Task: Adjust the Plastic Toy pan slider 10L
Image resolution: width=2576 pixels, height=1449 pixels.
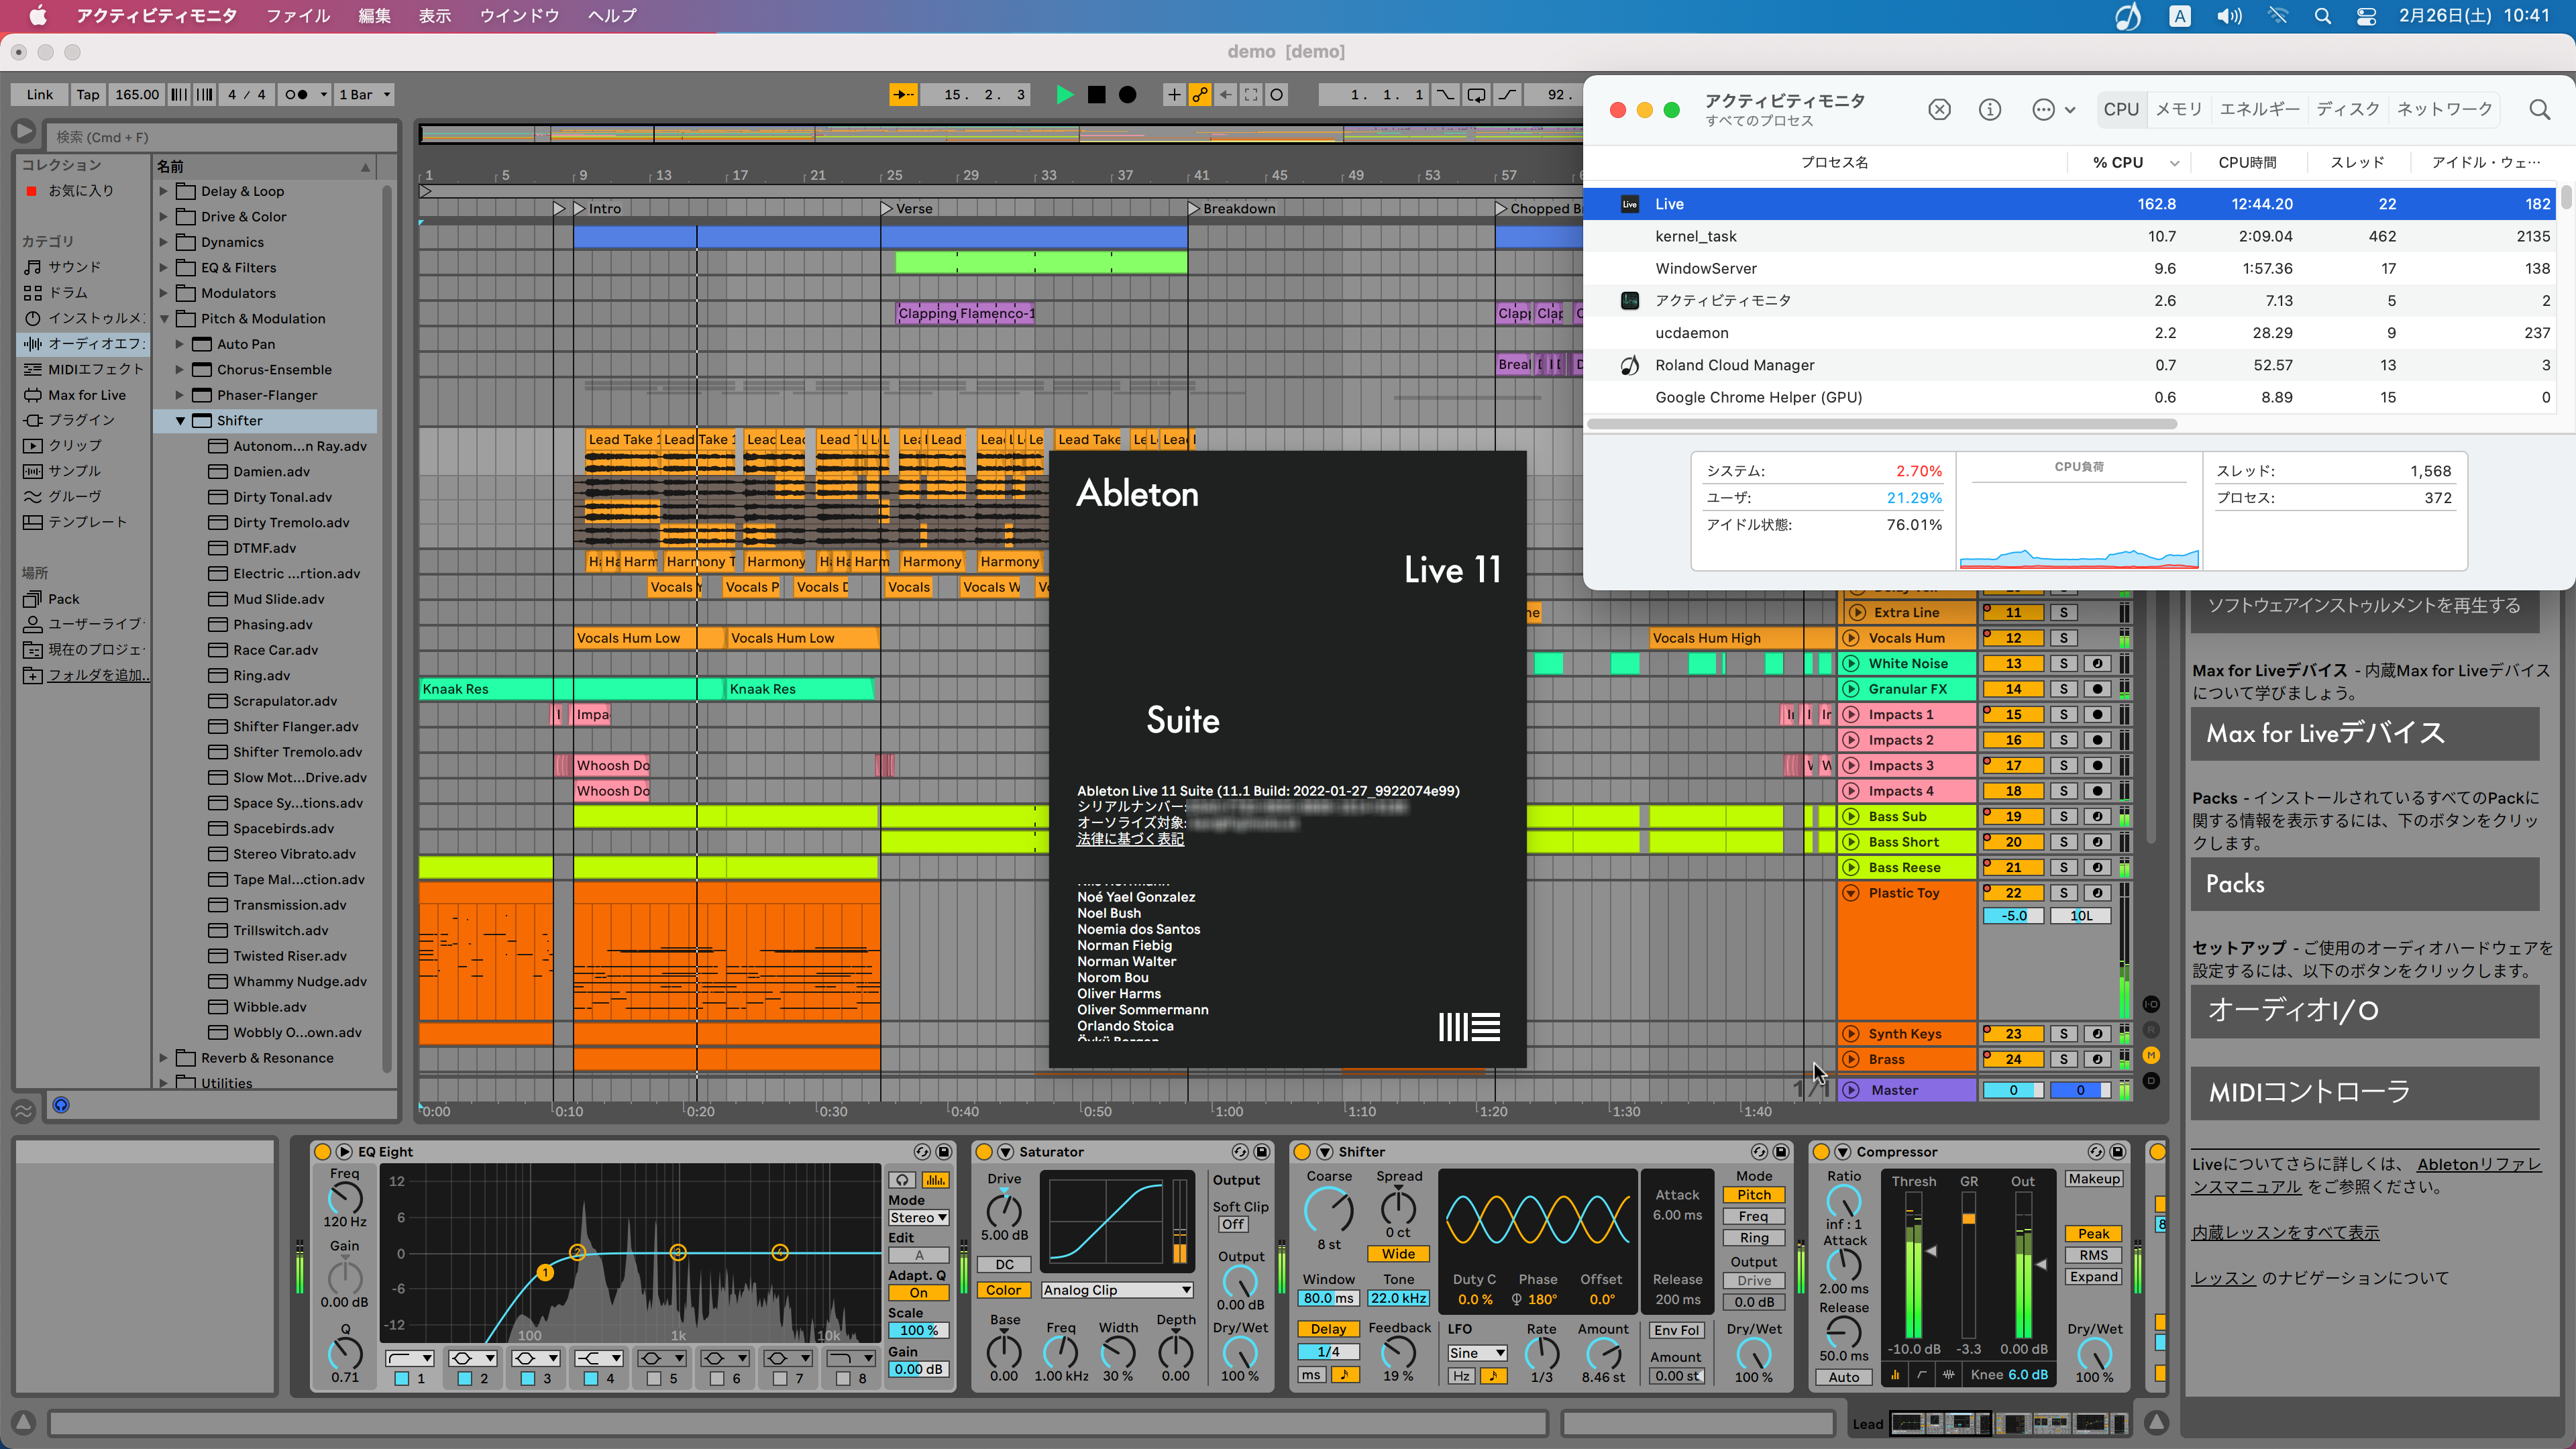Action: click(x=2080, y=916)
